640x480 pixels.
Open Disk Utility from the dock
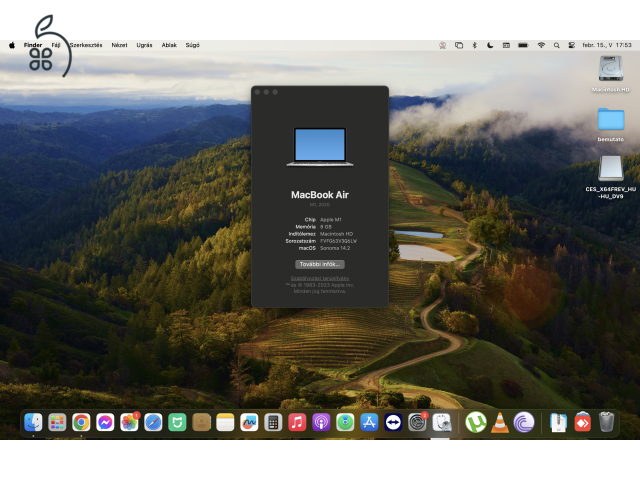coord(441,422)
